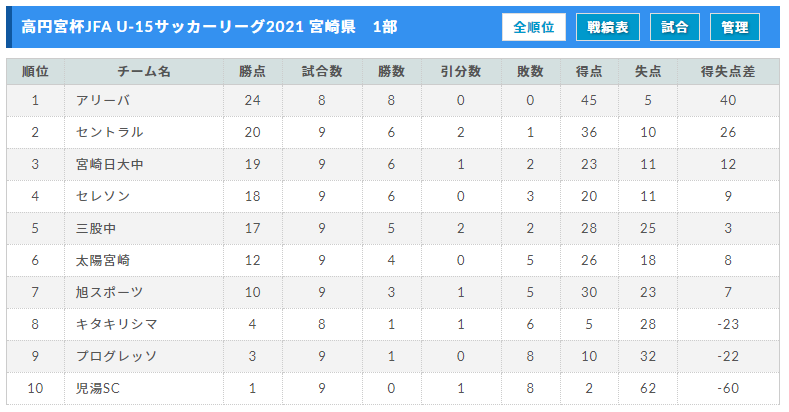Select team キタキリシマ
The height and width of the screenshot is (412, 789).
117,324
